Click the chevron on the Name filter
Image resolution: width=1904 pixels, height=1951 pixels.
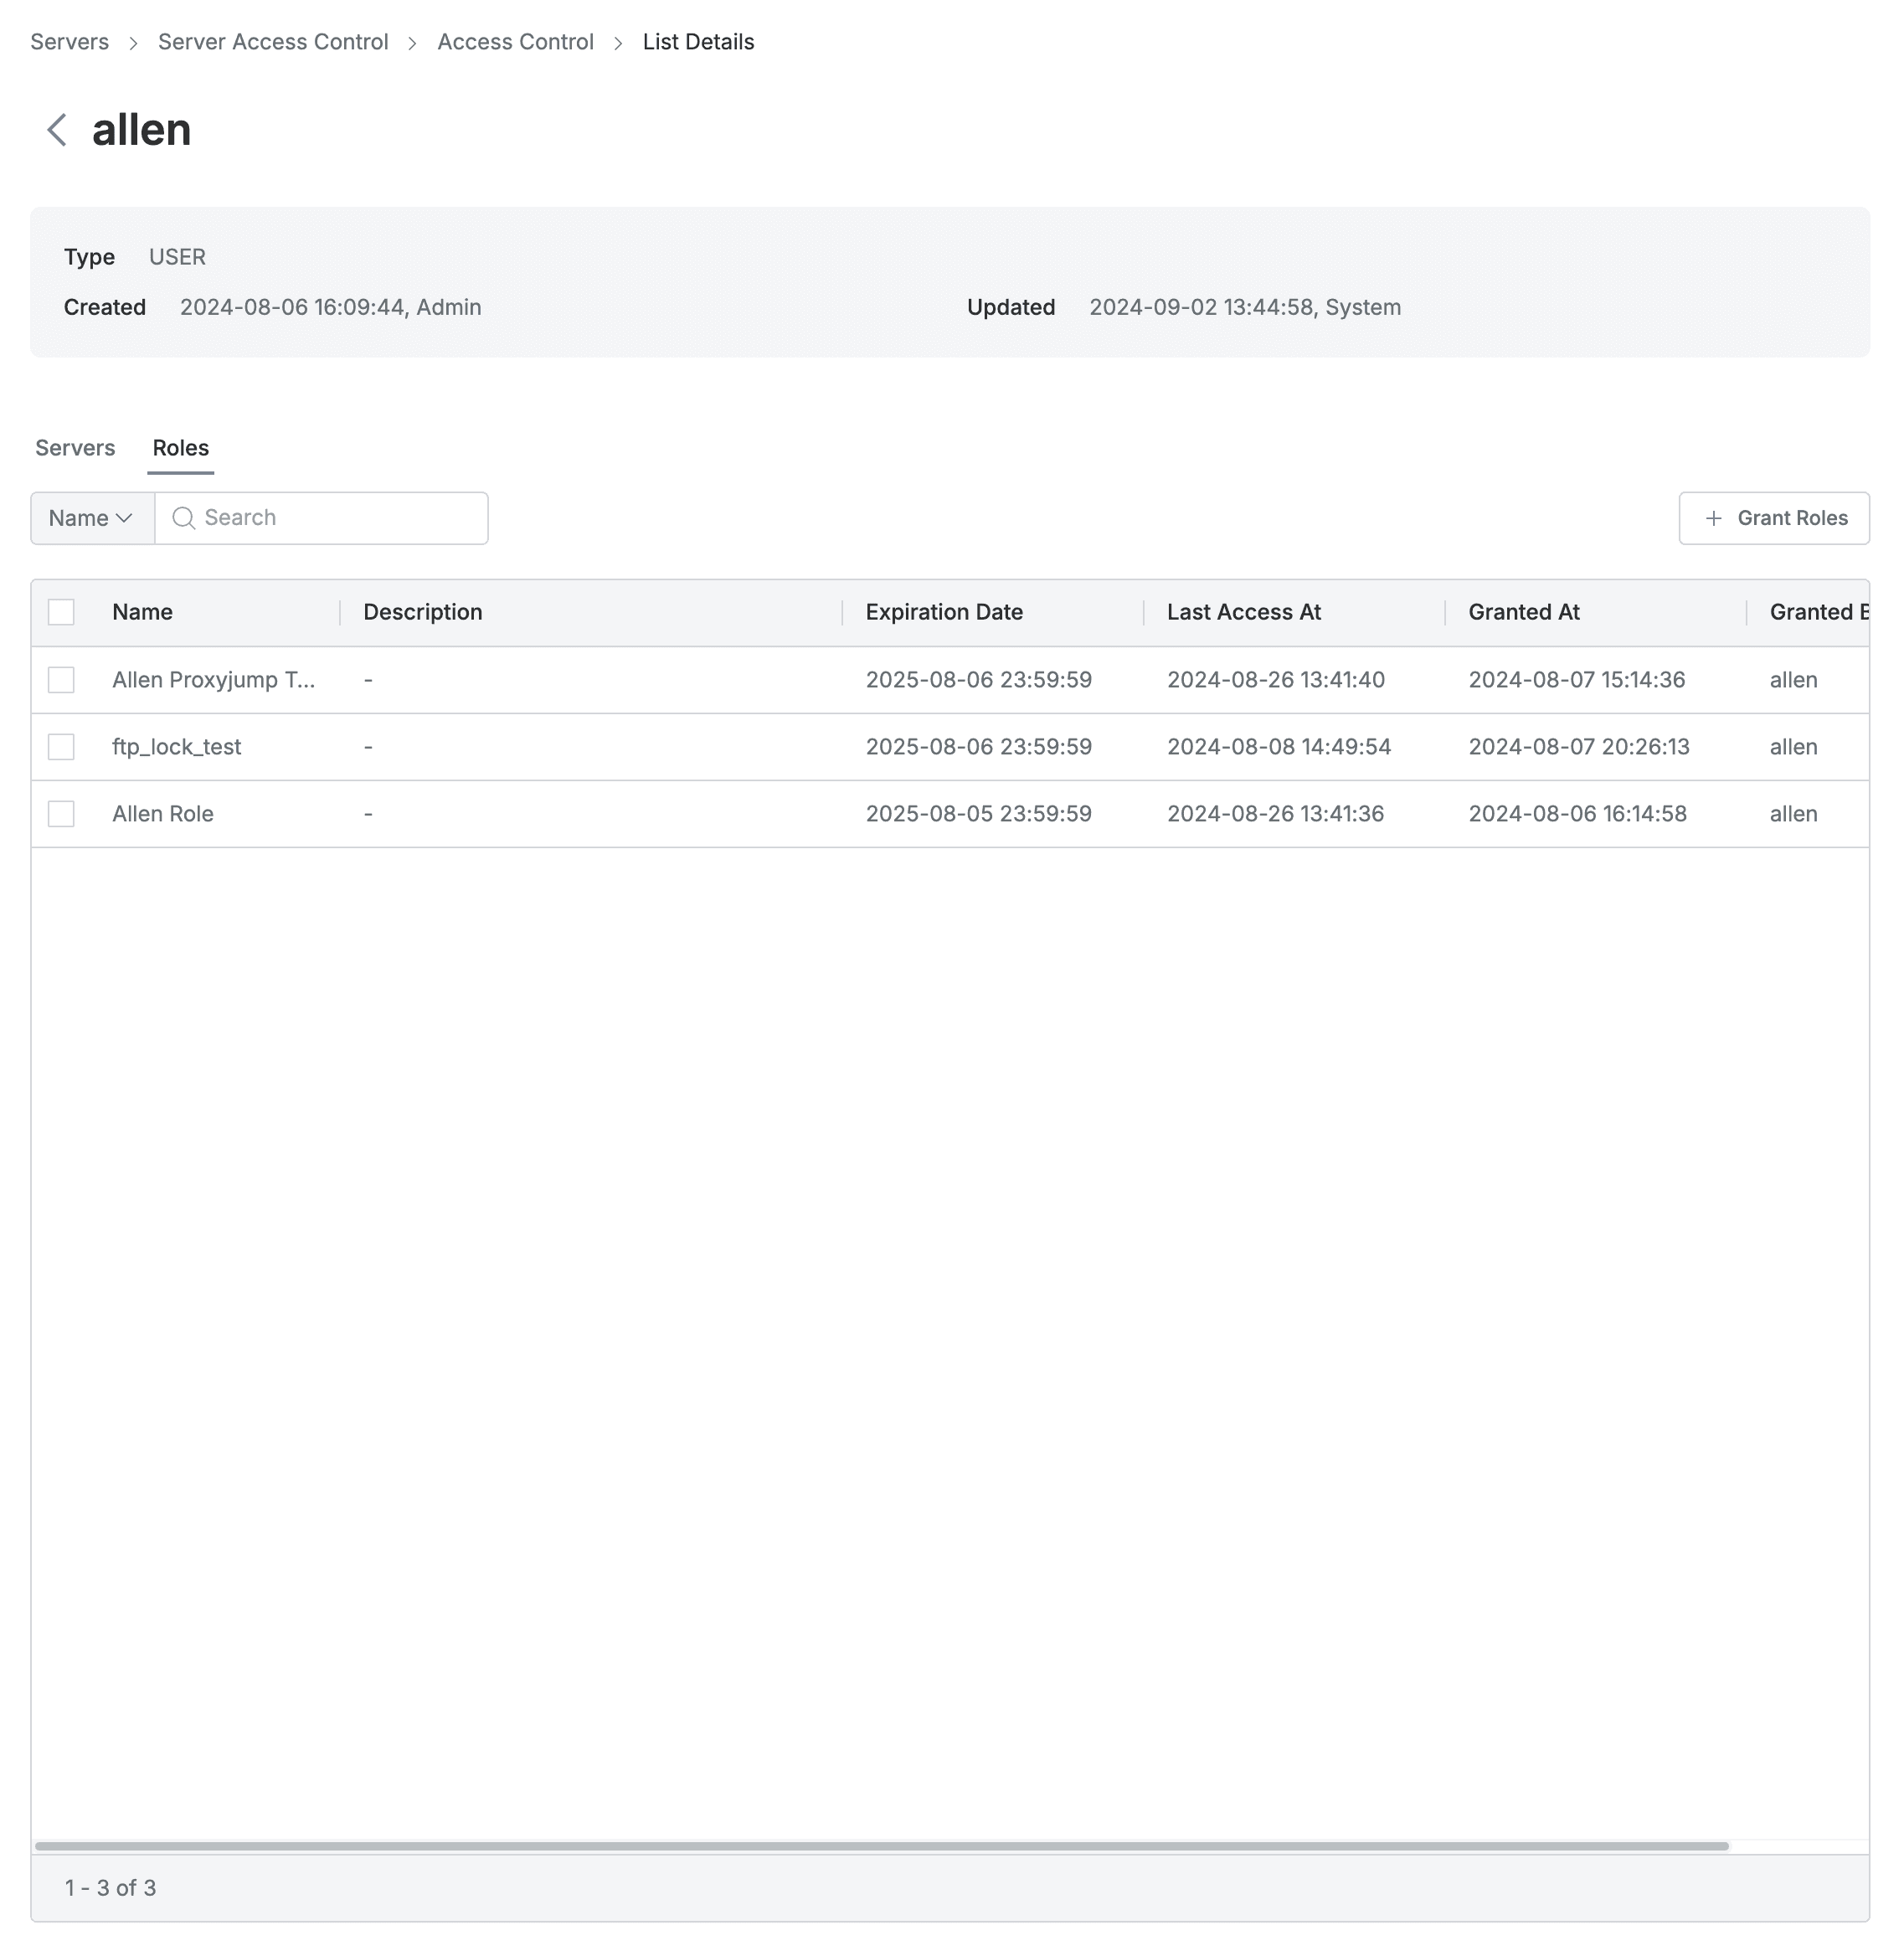click(x=124, y=518)
